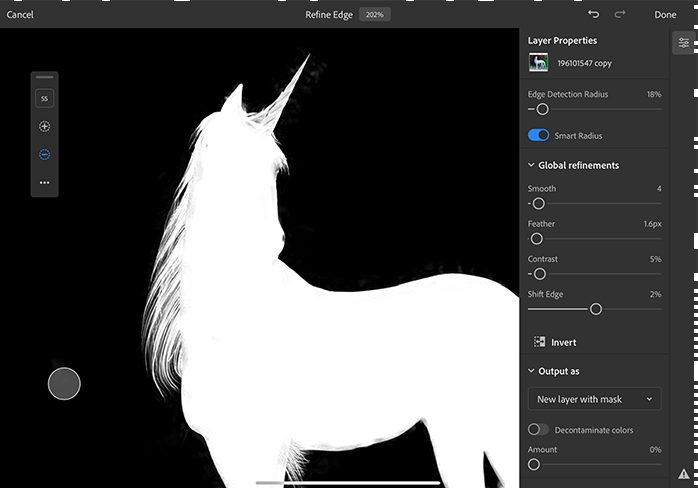Click the redo arrow icon
The height and width of the screenshot is (488, 698).
(x=620, y=14)
